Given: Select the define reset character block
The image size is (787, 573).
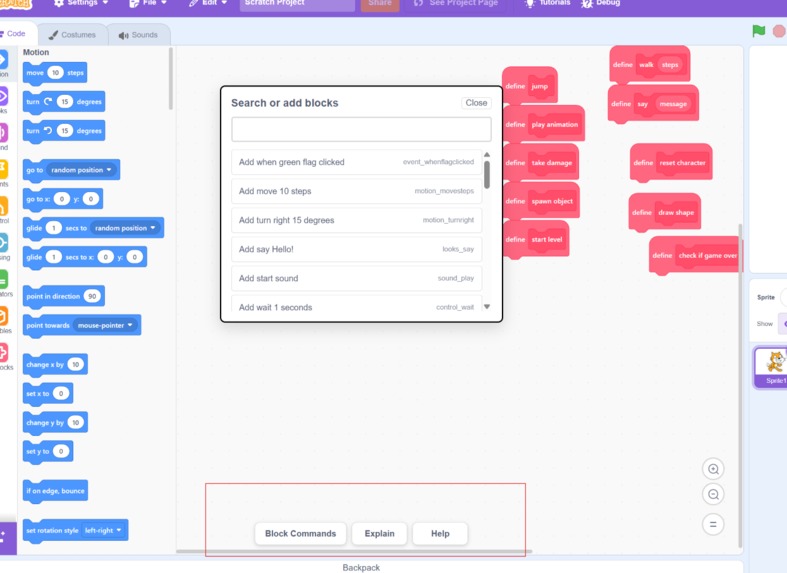Looking at the screenshot, I should [x=671, y=163].
